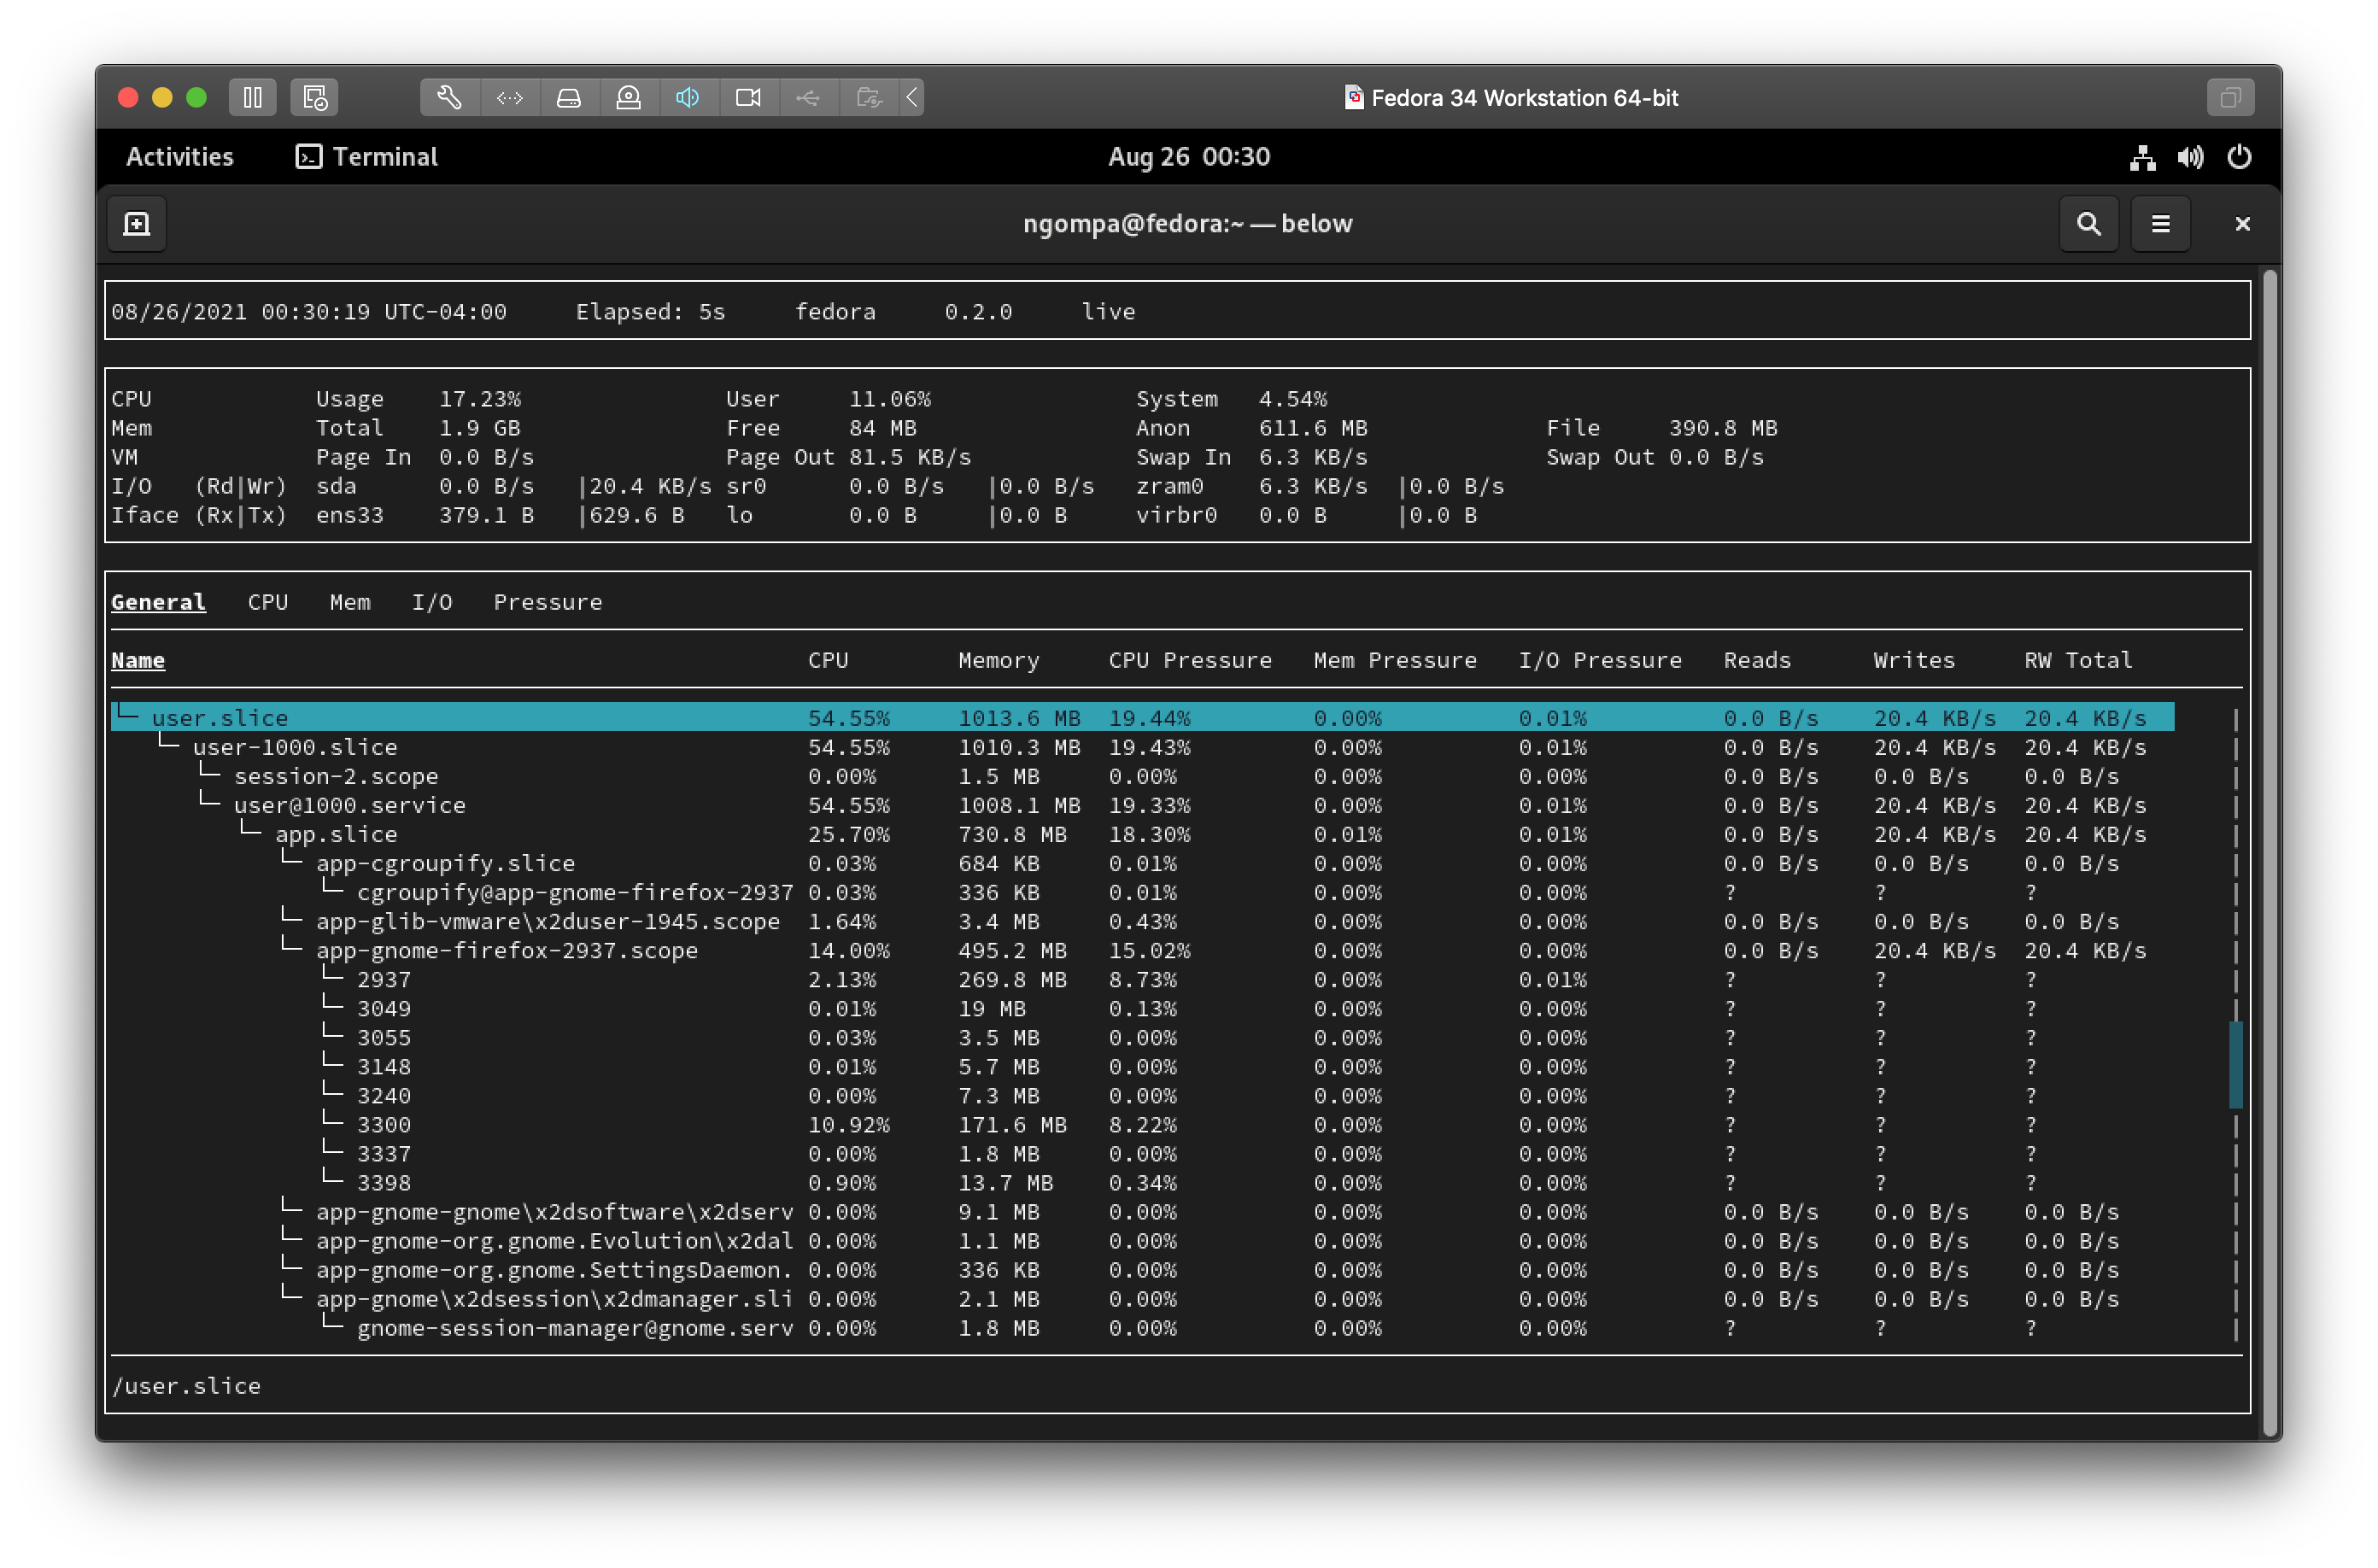Image resolution: width=2378 pixels, height=1568 pixels.
Task: Toggle the VM sound device icon
Action: click(x=688, y=97)
